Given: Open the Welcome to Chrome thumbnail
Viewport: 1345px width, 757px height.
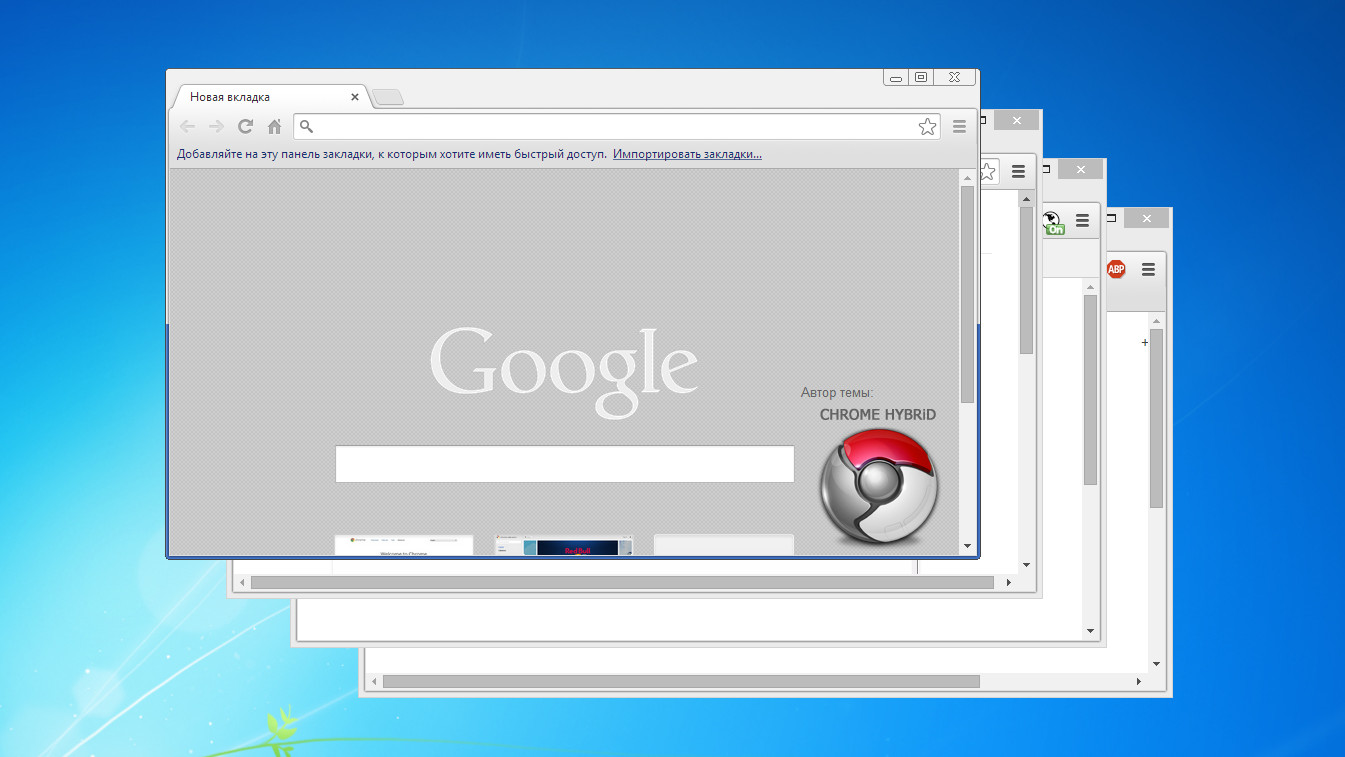Looking at the screenshot, I should click(404, 545).
